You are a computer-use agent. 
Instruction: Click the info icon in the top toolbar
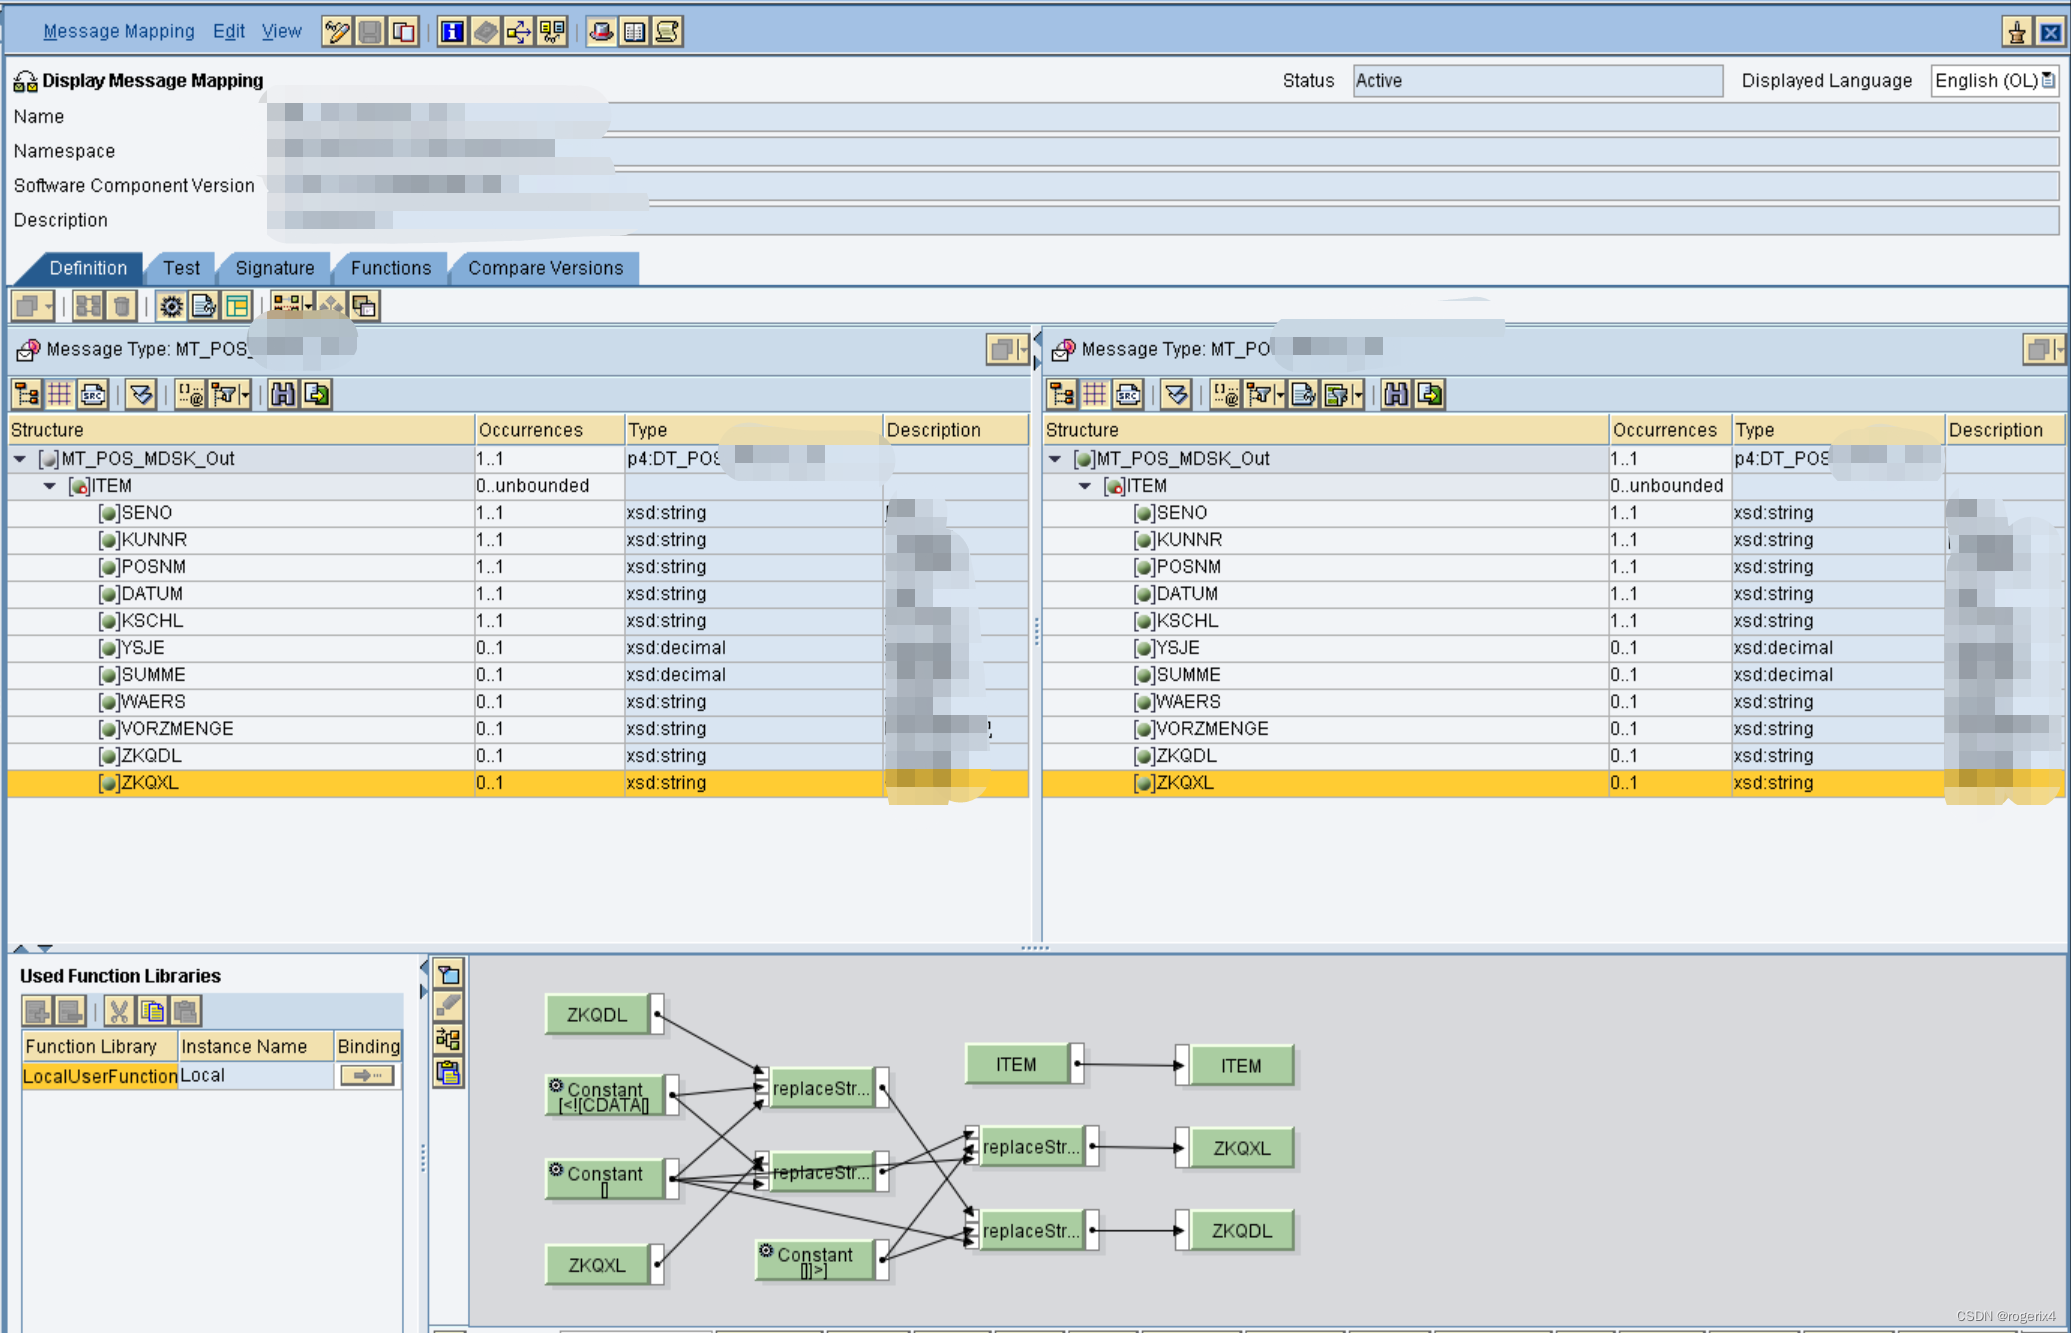click(x=452, y=31)
